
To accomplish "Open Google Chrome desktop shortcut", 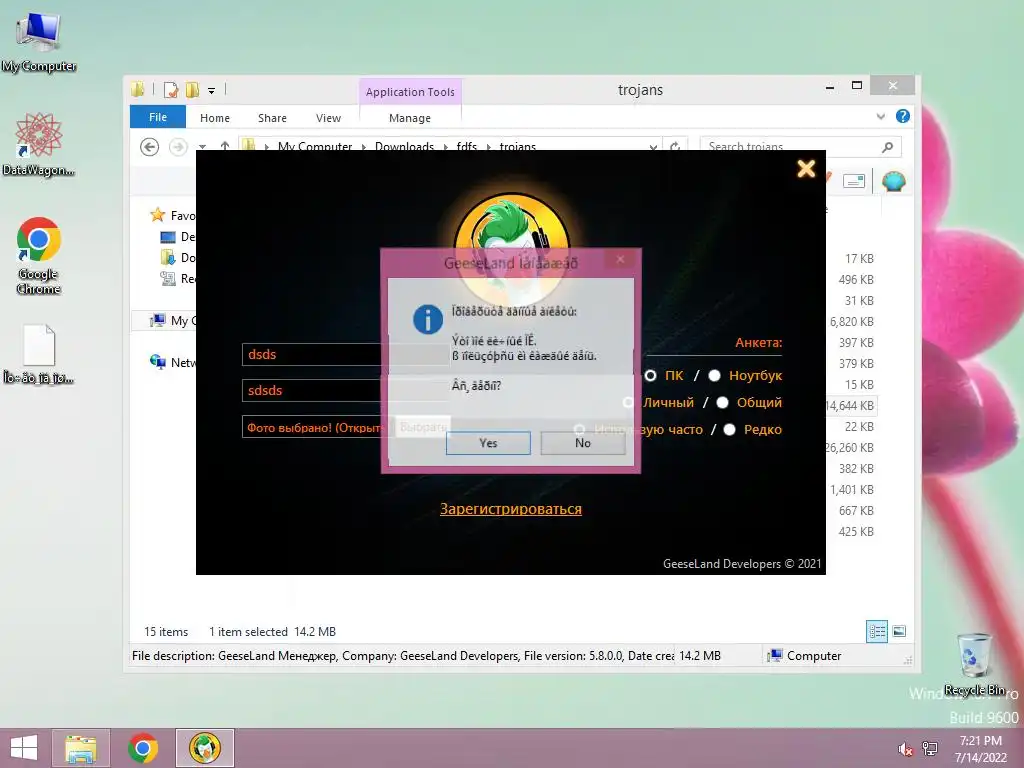I will pos(39,256).
